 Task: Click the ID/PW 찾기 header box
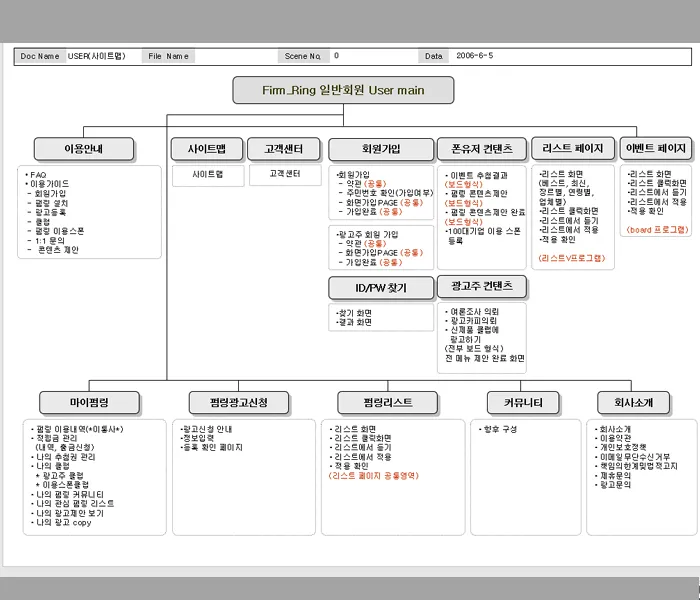point(380,288)
